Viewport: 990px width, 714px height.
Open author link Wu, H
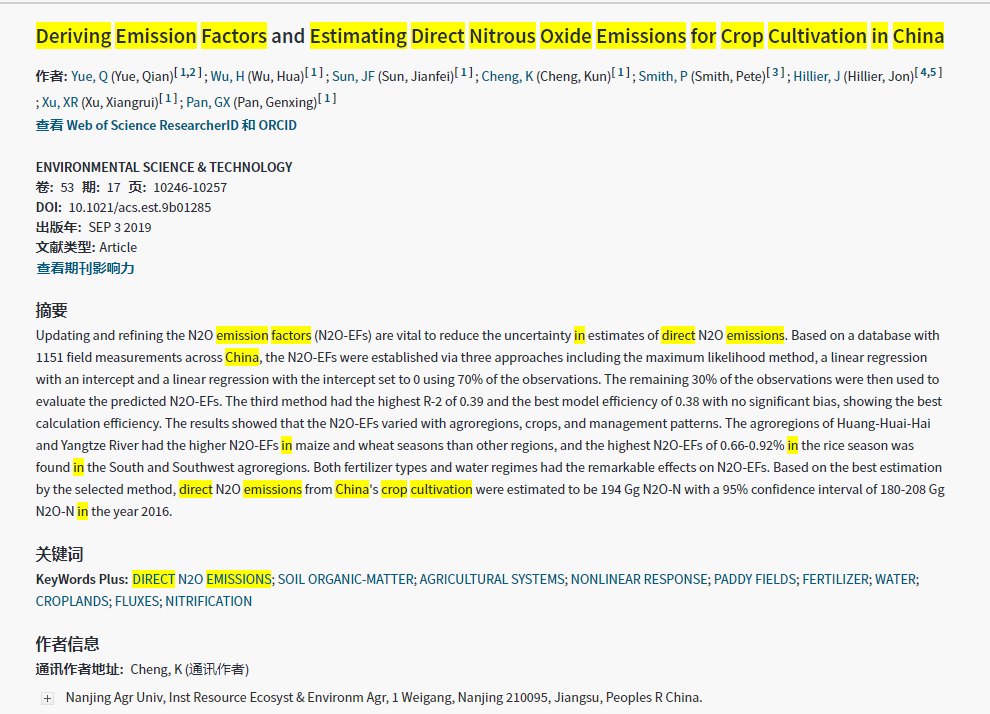coord(227,76)
